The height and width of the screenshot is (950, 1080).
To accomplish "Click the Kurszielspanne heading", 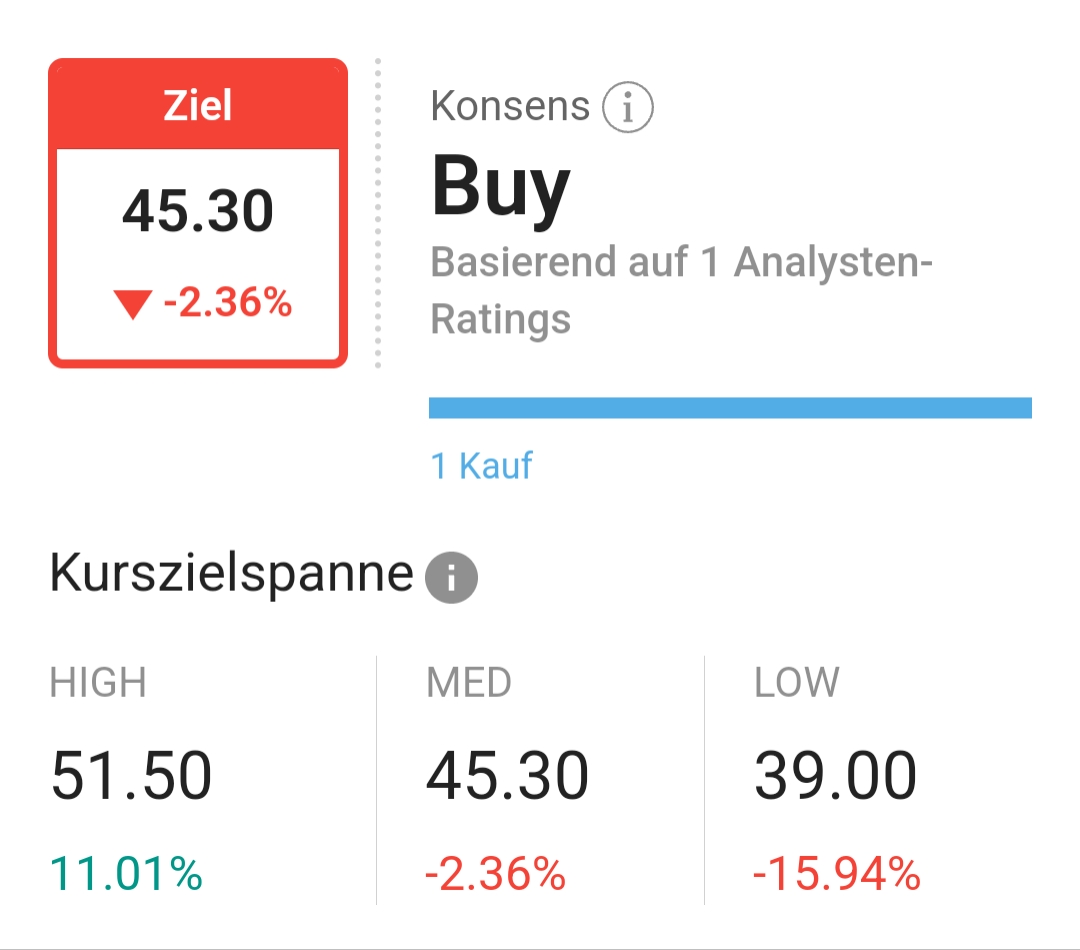I will point(231,573).
